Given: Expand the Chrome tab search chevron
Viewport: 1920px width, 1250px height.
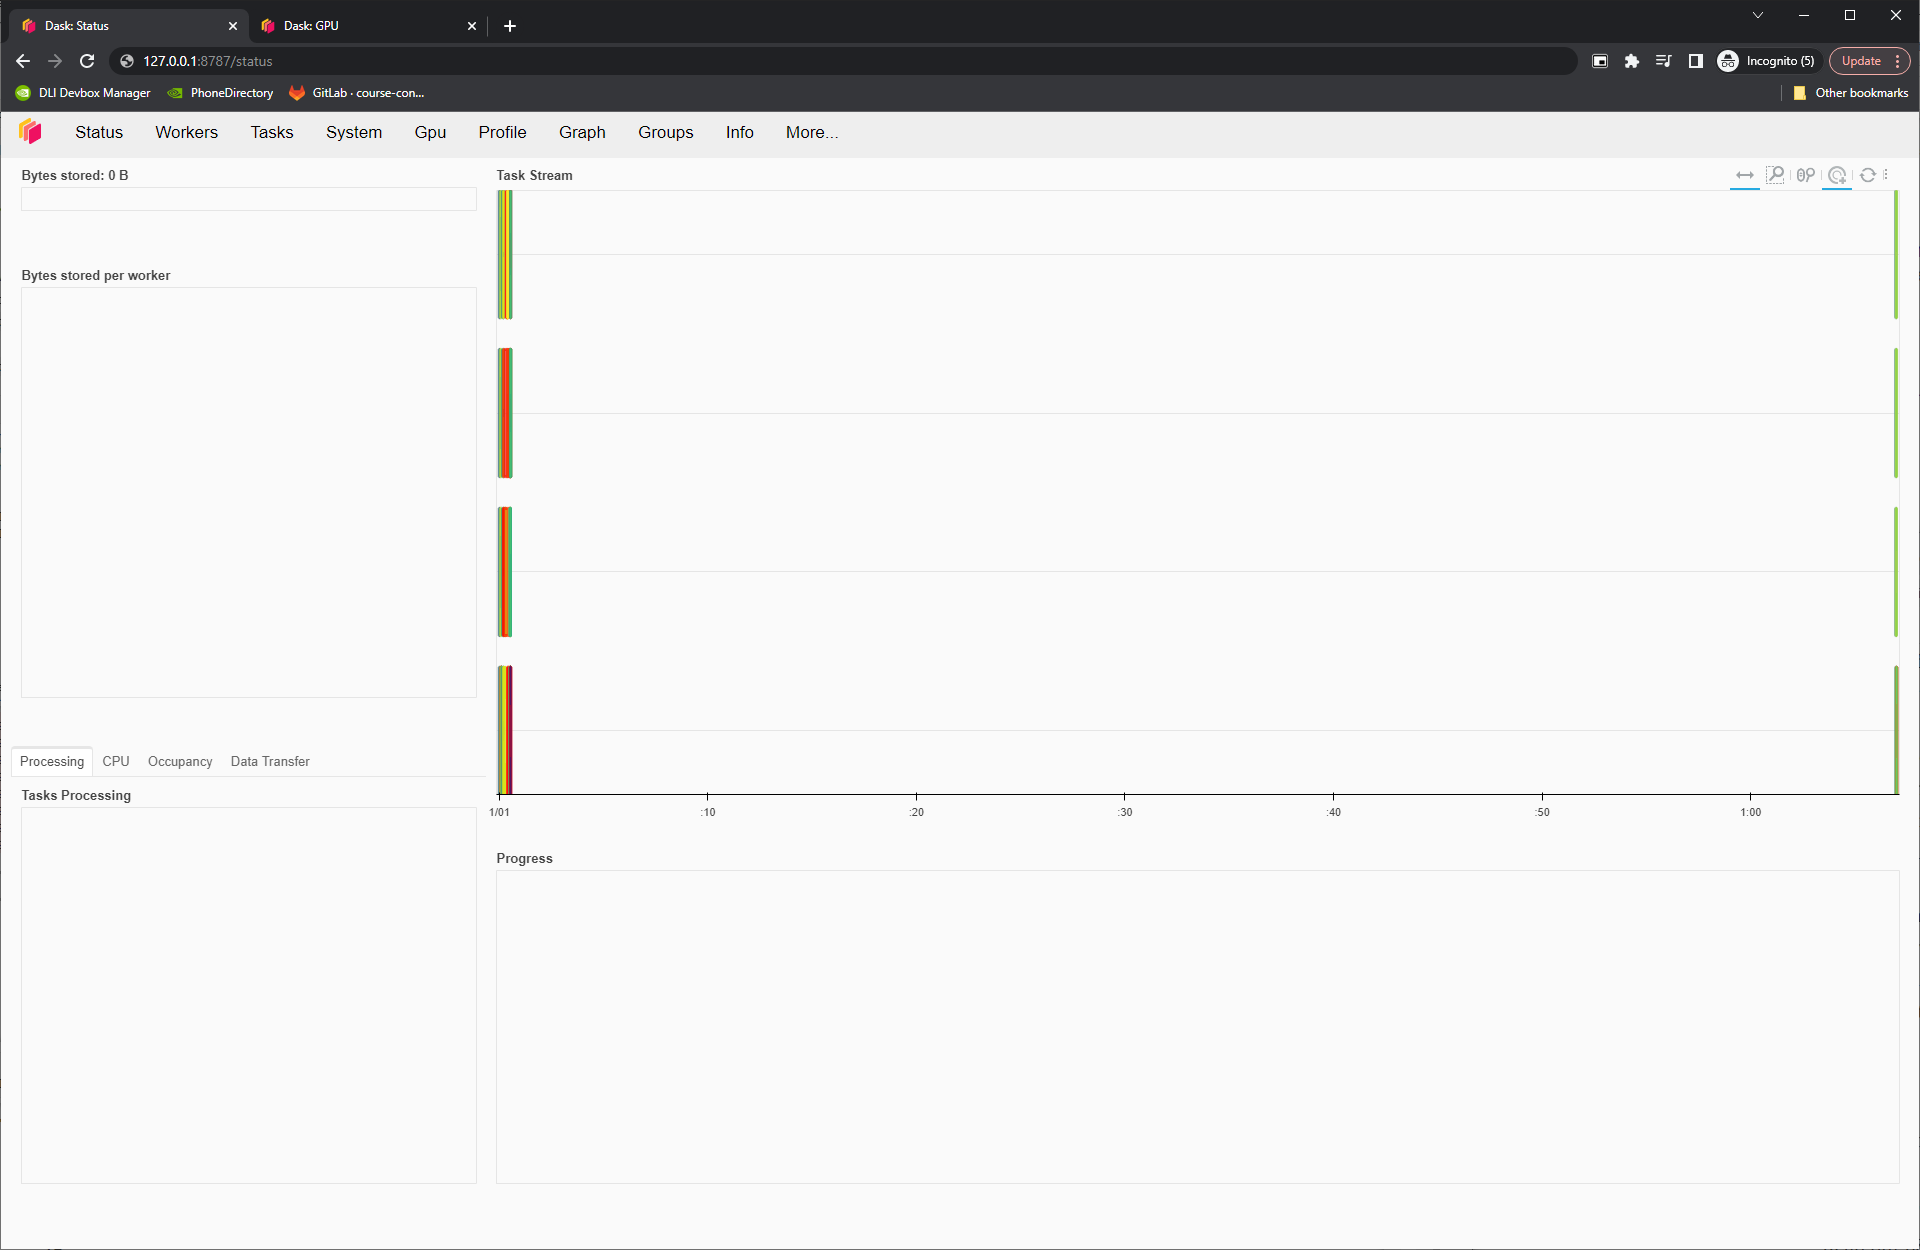Looking at the screenshot, I should tap(1757, 15).
